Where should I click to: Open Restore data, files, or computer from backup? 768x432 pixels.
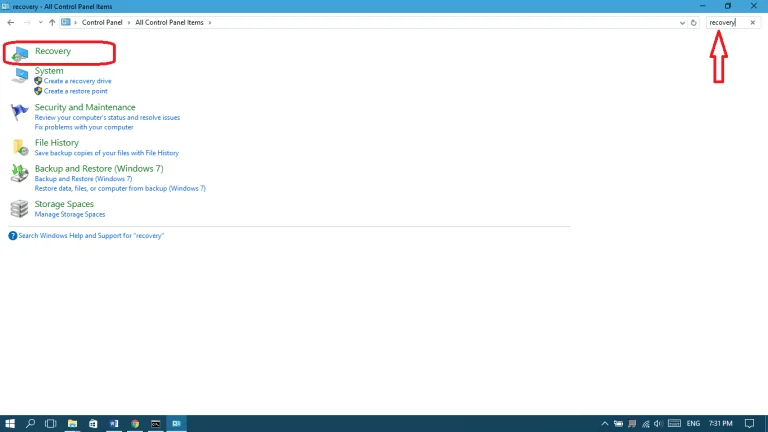[120, 189]
